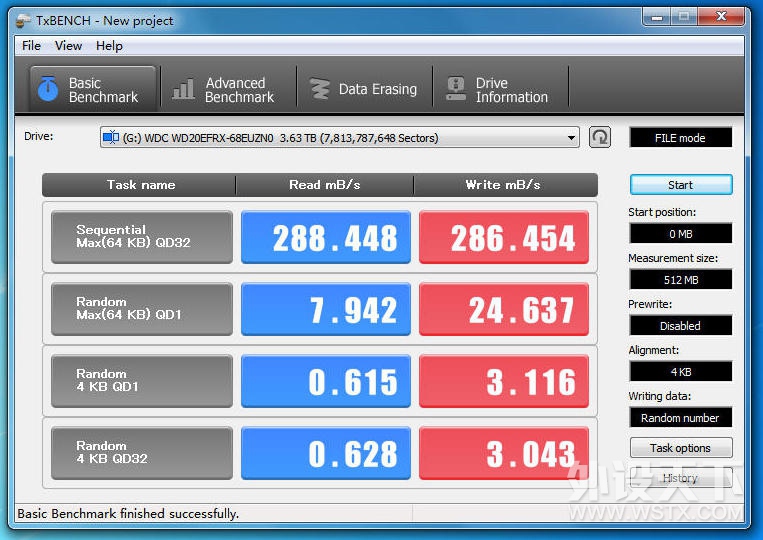Click the Basic Benchmark stopwatch icon

(48, 89)
